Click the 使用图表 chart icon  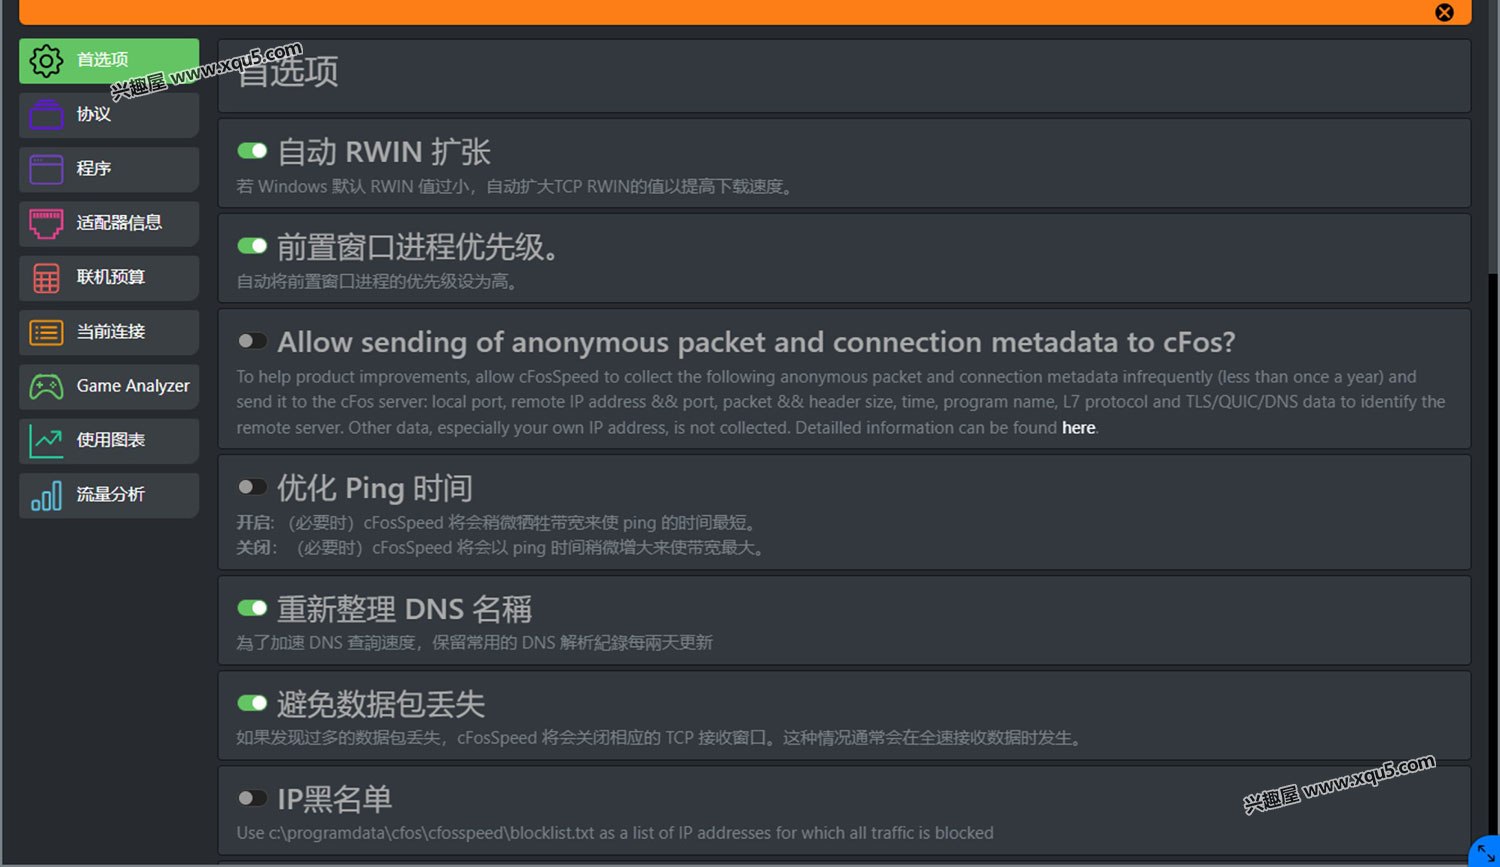46,441
